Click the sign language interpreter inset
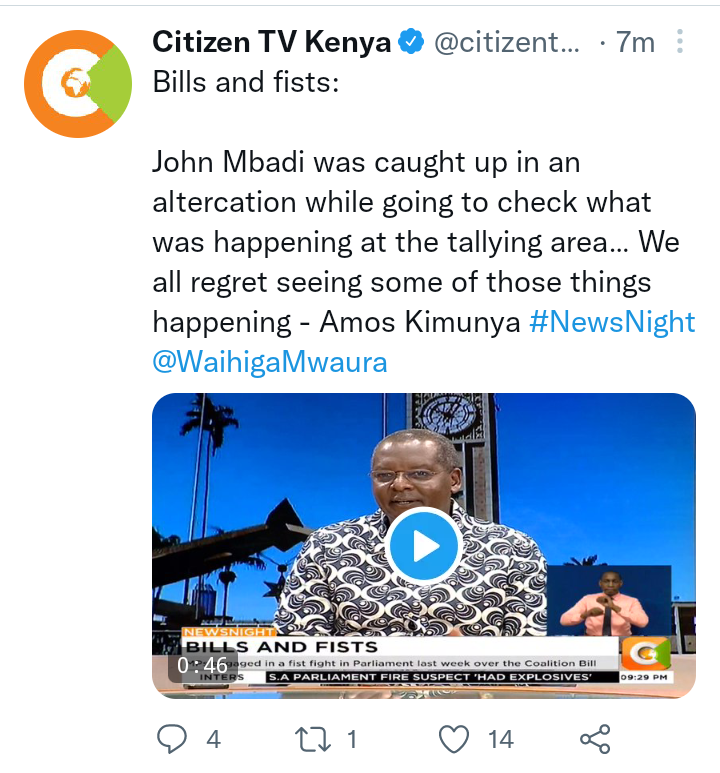 (610, 600)
